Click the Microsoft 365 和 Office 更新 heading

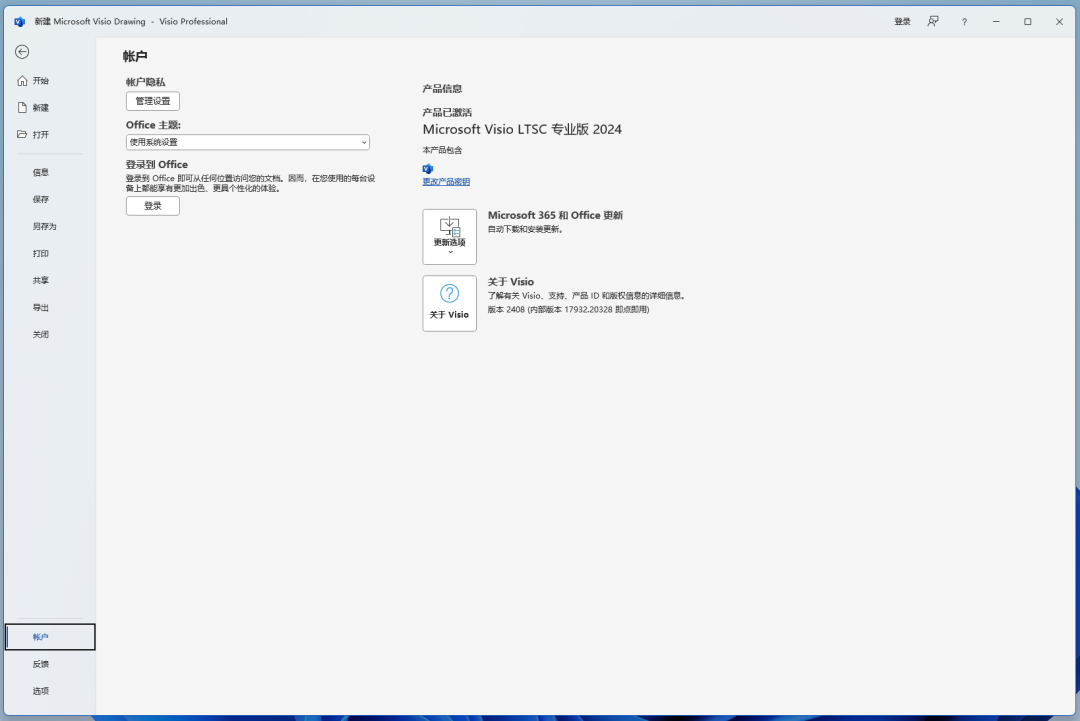pyautogui.click(x=555, y=216)
